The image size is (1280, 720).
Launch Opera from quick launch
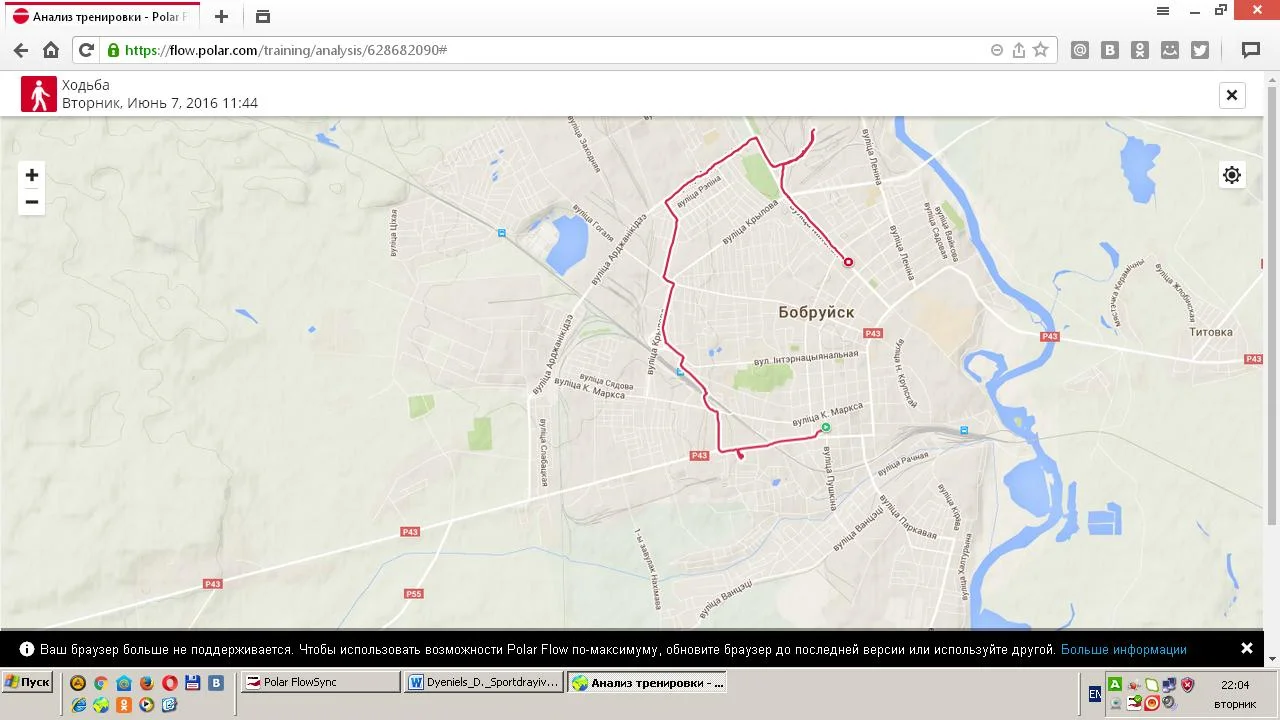click(x=170, y=683)
